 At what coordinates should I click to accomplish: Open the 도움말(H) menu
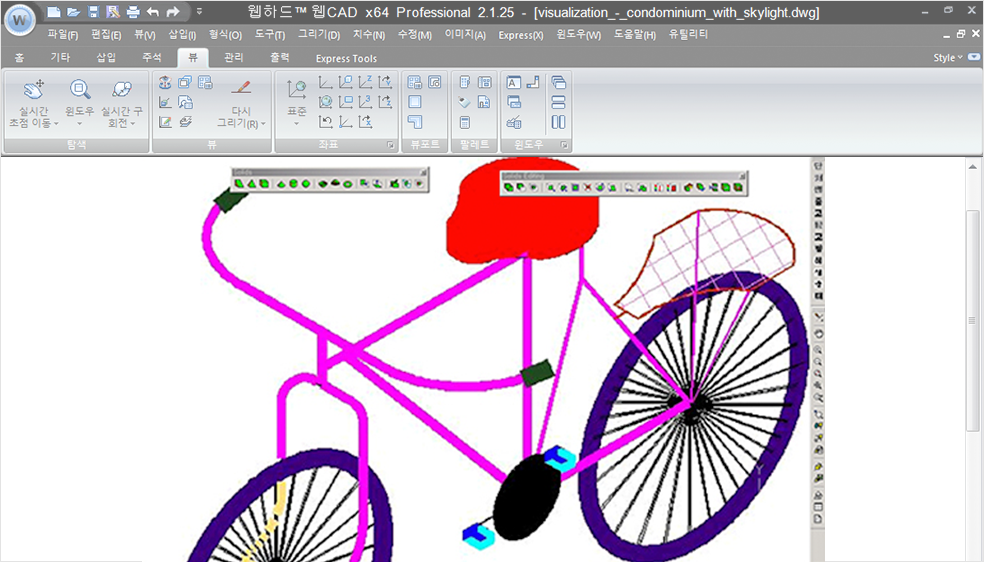(x=634, y=34)
